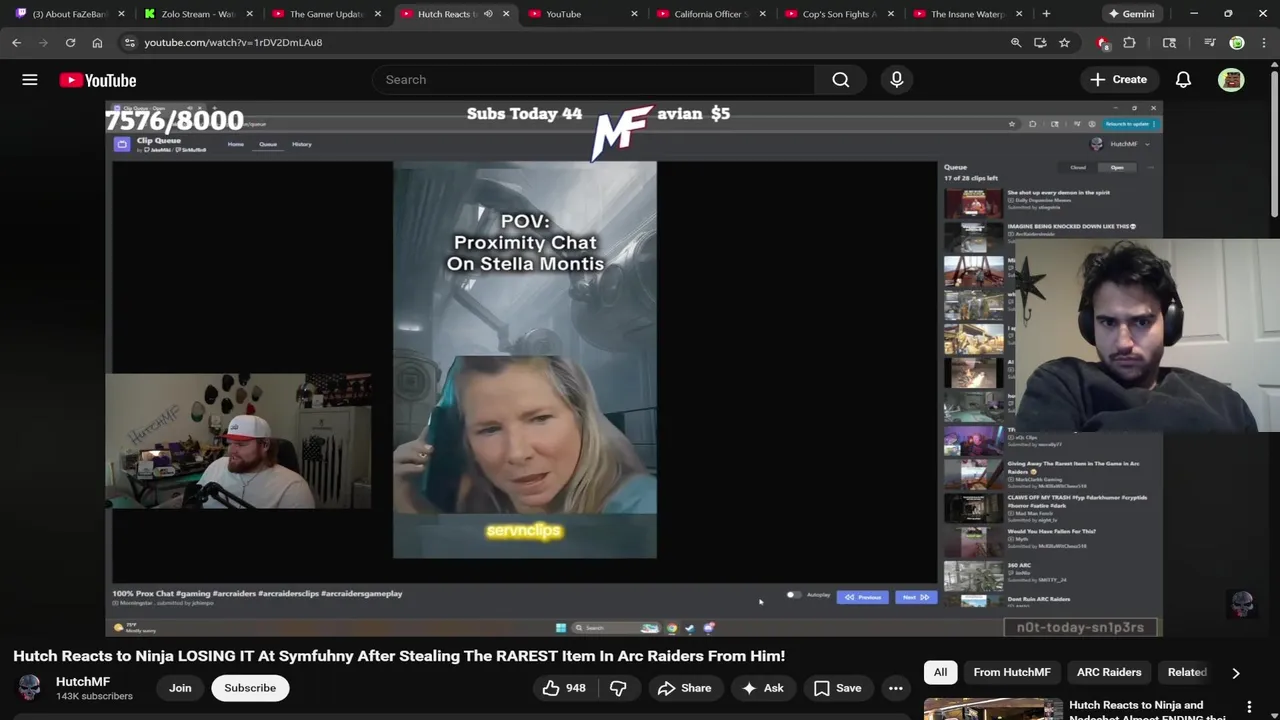Open more actions ellipsis under the video
Screen dimensions: 1280x720
coord(896,688)
